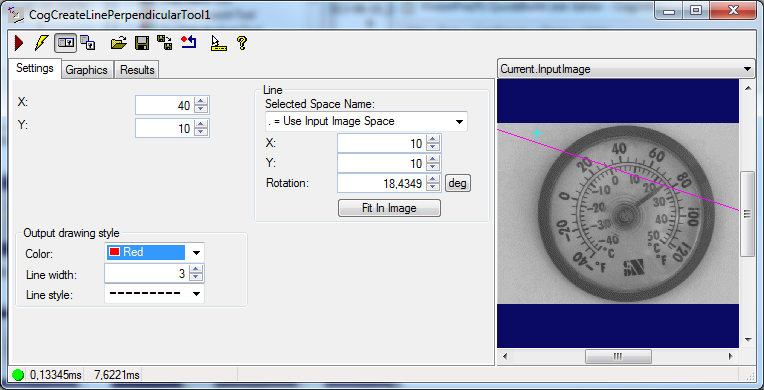Toggle the electric lightning bolt icon
764x390 pixels.
click(41, 43)
